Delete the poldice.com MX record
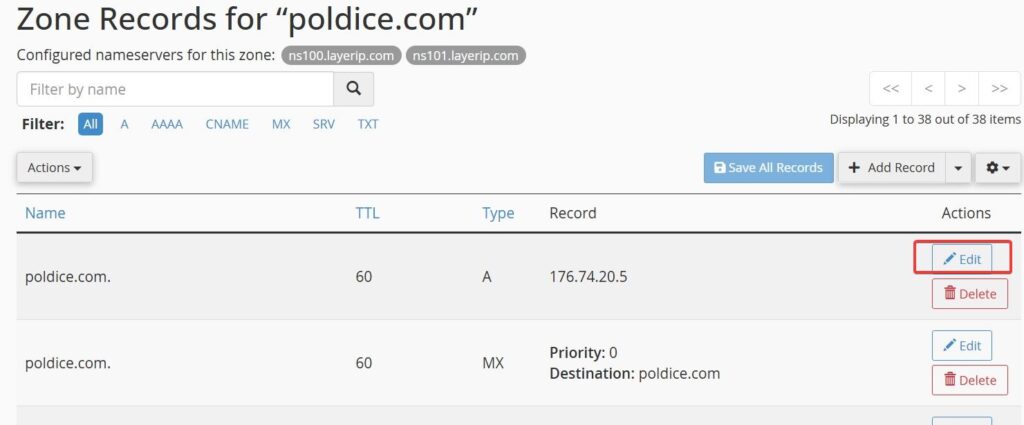The image size is (1024, 425). [962, 380]
